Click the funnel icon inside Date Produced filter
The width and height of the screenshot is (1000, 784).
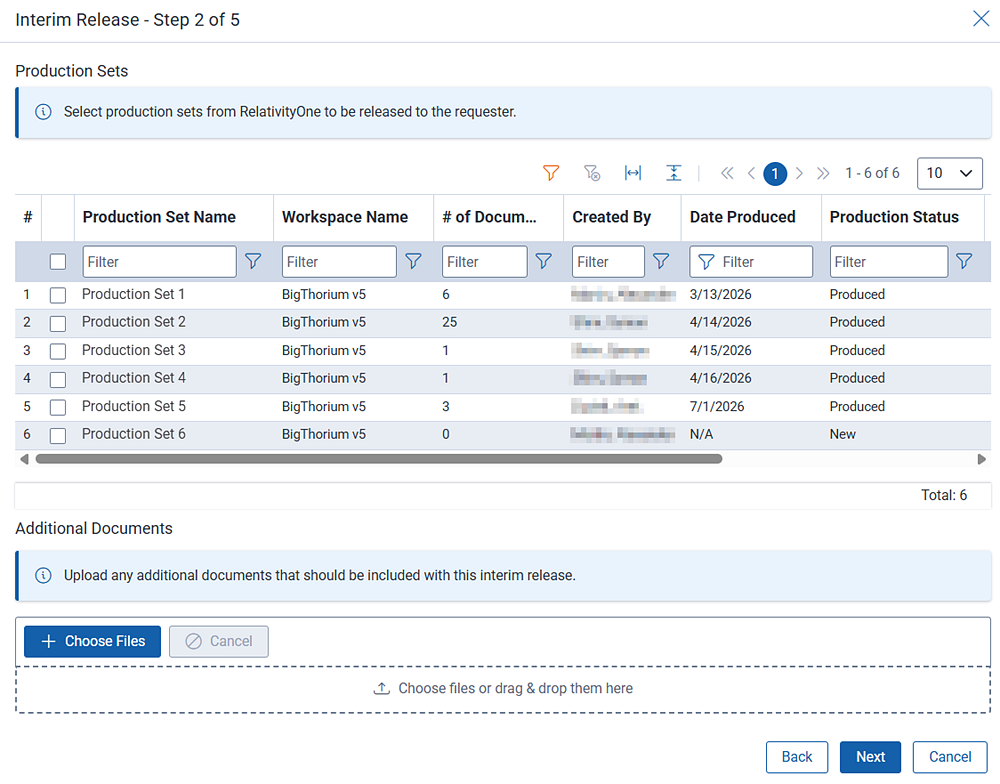click(x=706, y=262)
